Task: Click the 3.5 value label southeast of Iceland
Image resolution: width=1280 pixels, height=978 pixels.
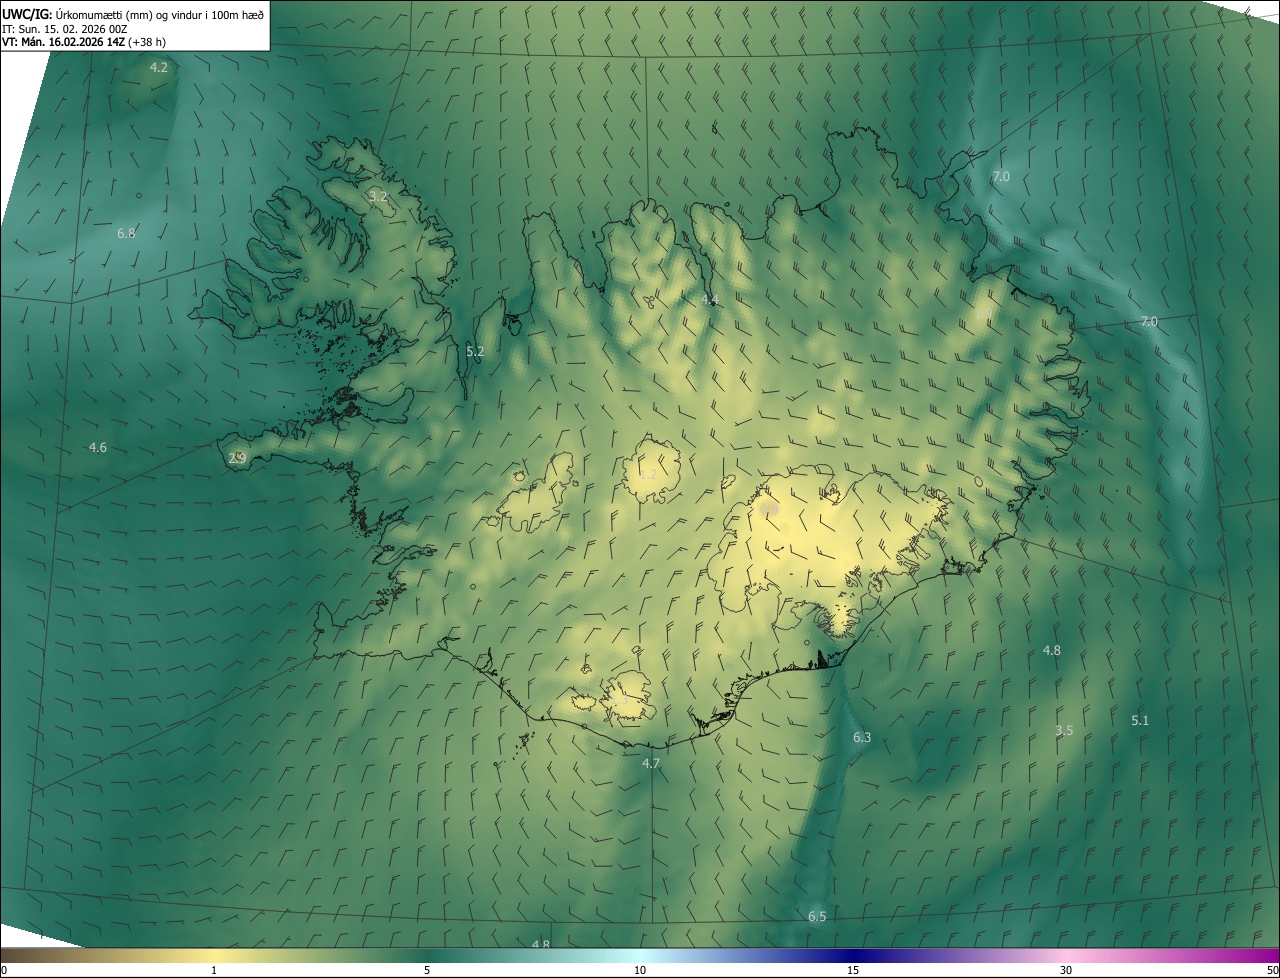Action: [x=1064, y=730]
